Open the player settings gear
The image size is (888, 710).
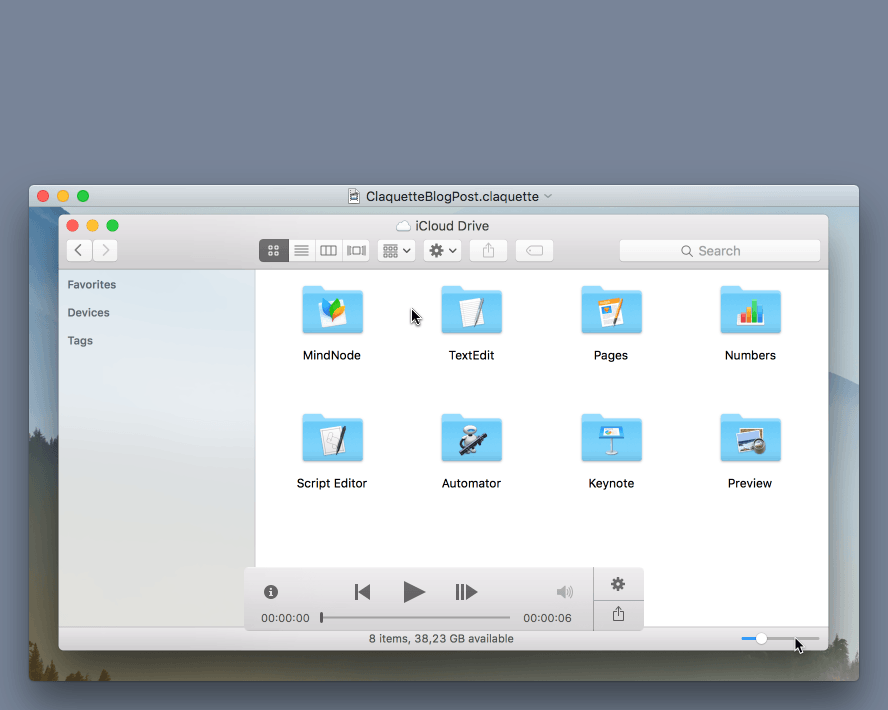click(x=618, y=584)
